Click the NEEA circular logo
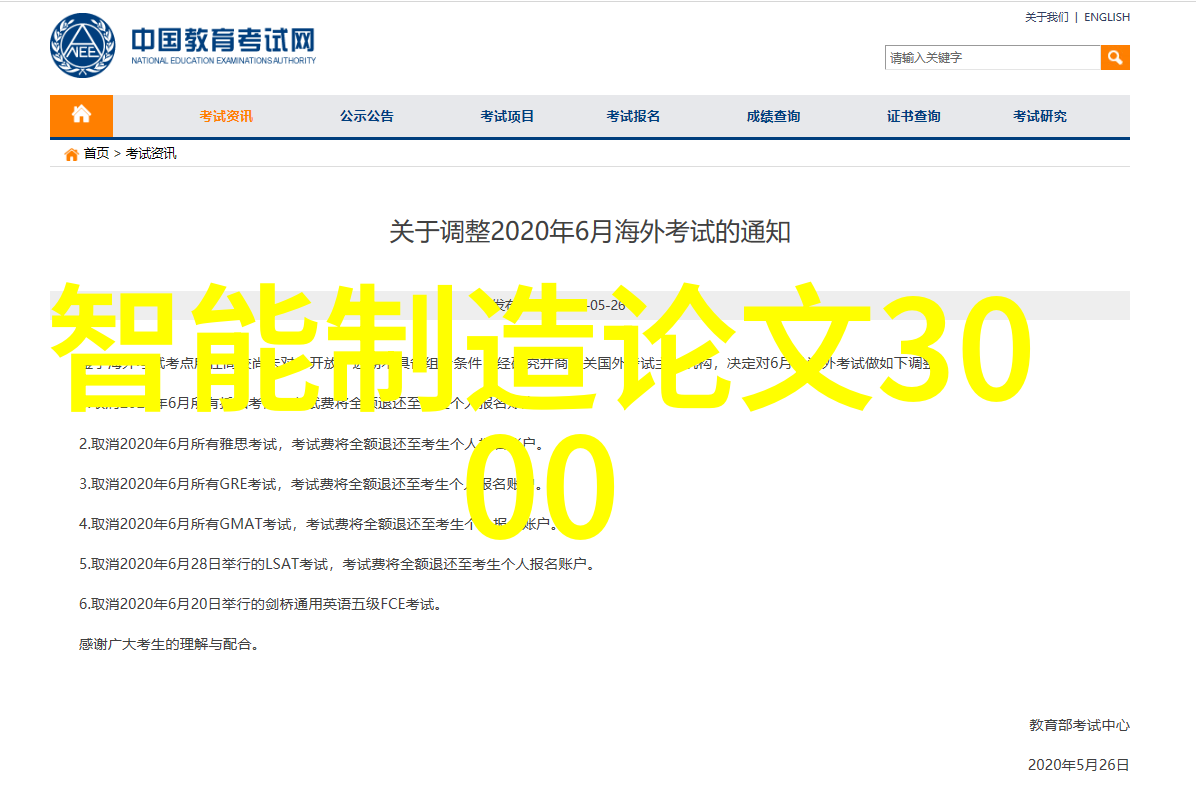The width and height of the screenshot is (1196, 800). tap(82, 46)
